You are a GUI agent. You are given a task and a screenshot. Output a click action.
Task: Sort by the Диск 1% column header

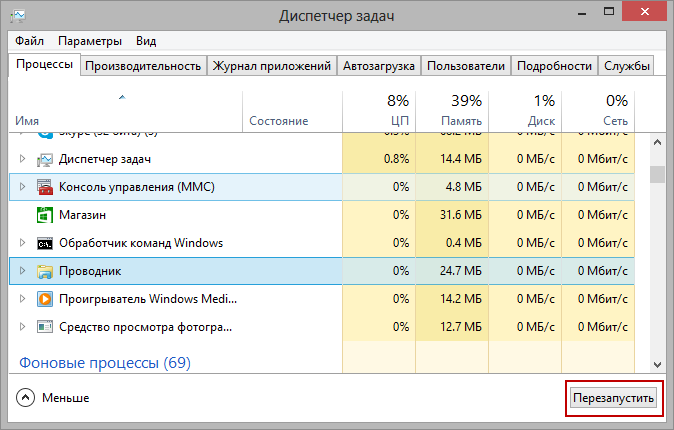coord(525,111)
